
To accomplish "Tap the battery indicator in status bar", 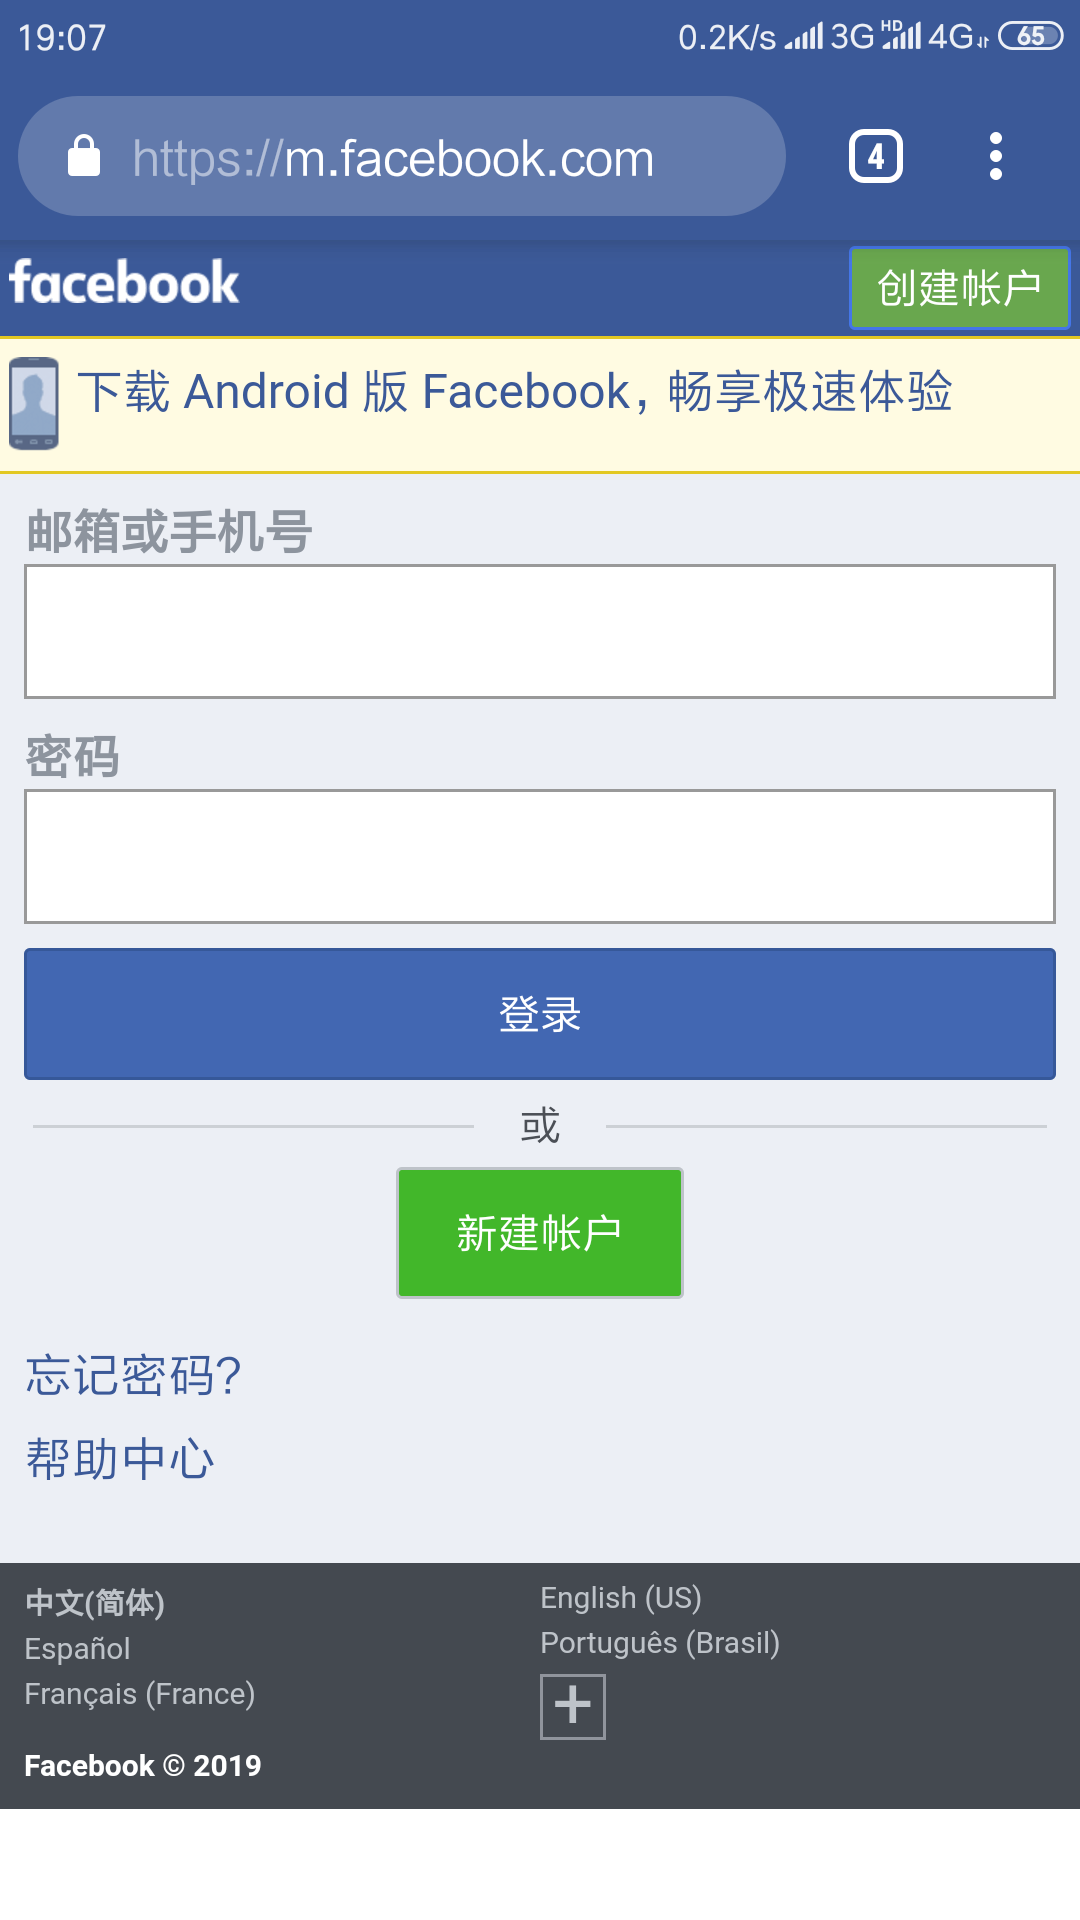I will pos(1031,37).
